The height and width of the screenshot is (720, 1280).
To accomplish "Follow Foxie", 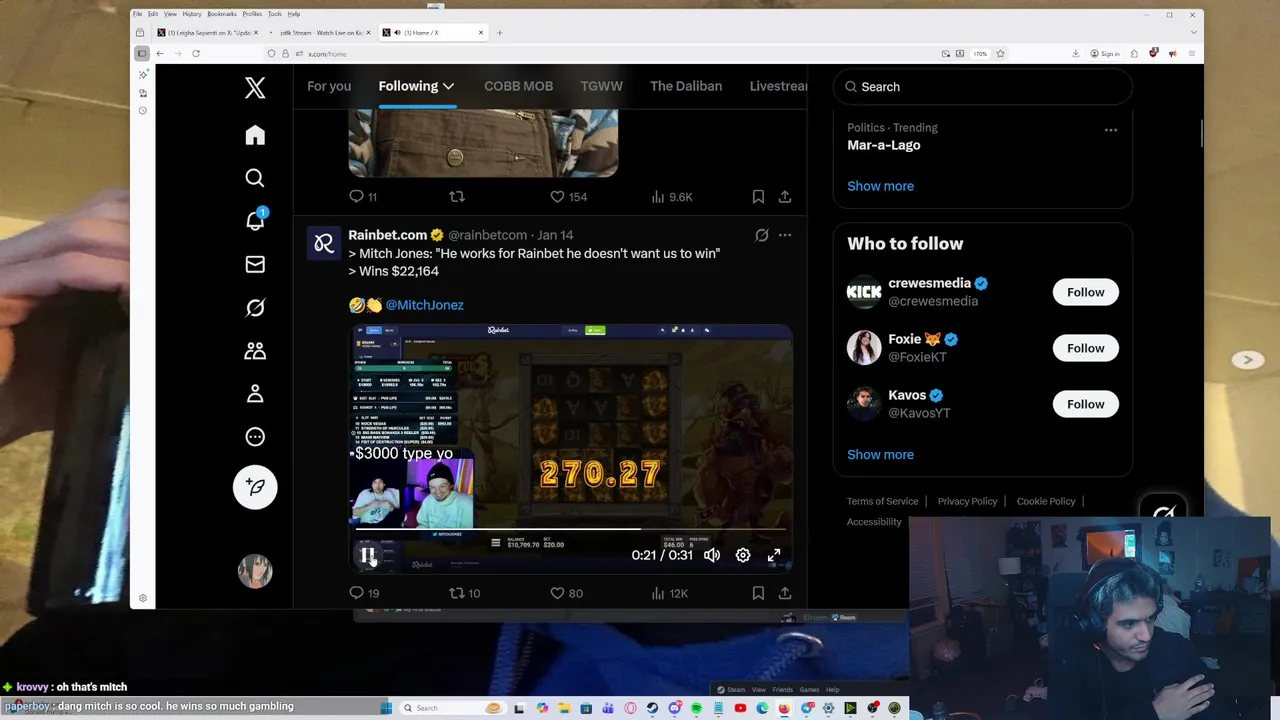I will 1085,348.
